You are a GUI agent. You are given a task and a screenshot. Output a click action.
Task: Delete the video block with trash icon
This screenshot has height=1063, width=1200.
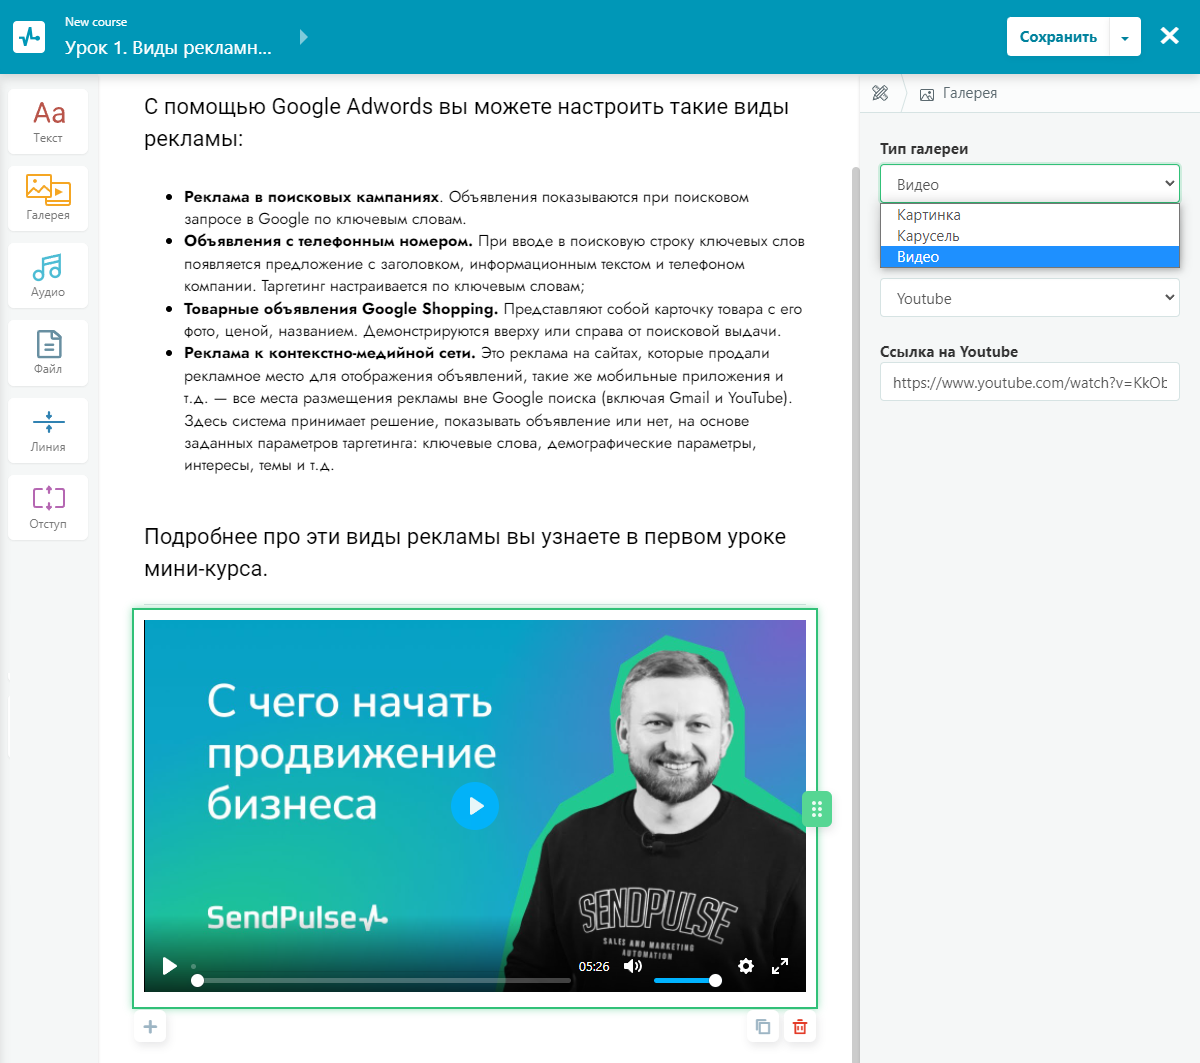[x=800, y=1026]
